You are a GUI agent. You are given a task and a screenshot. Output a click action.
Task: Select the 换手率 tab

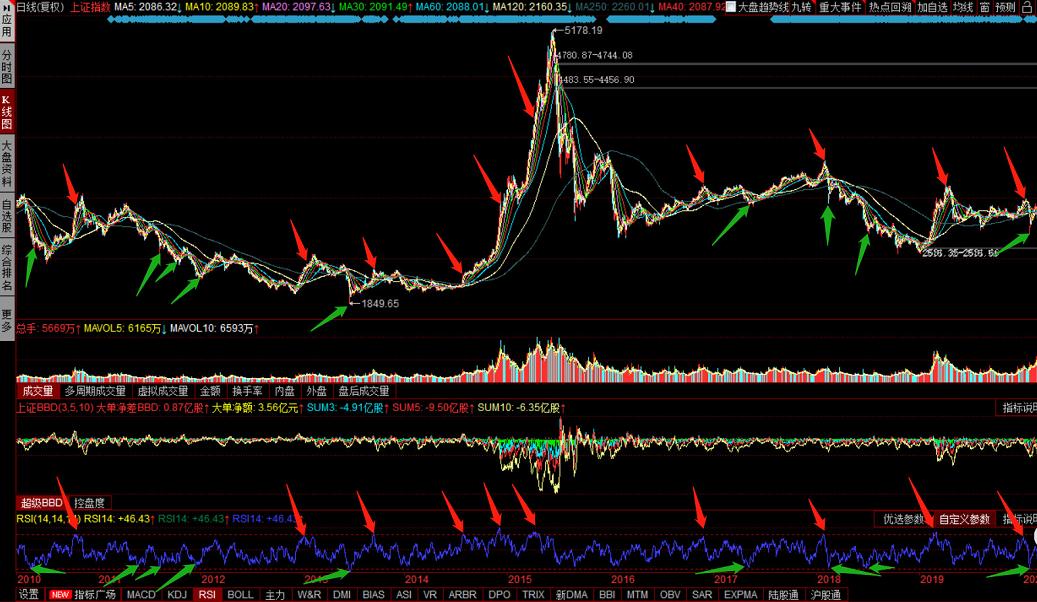point(247,391)
